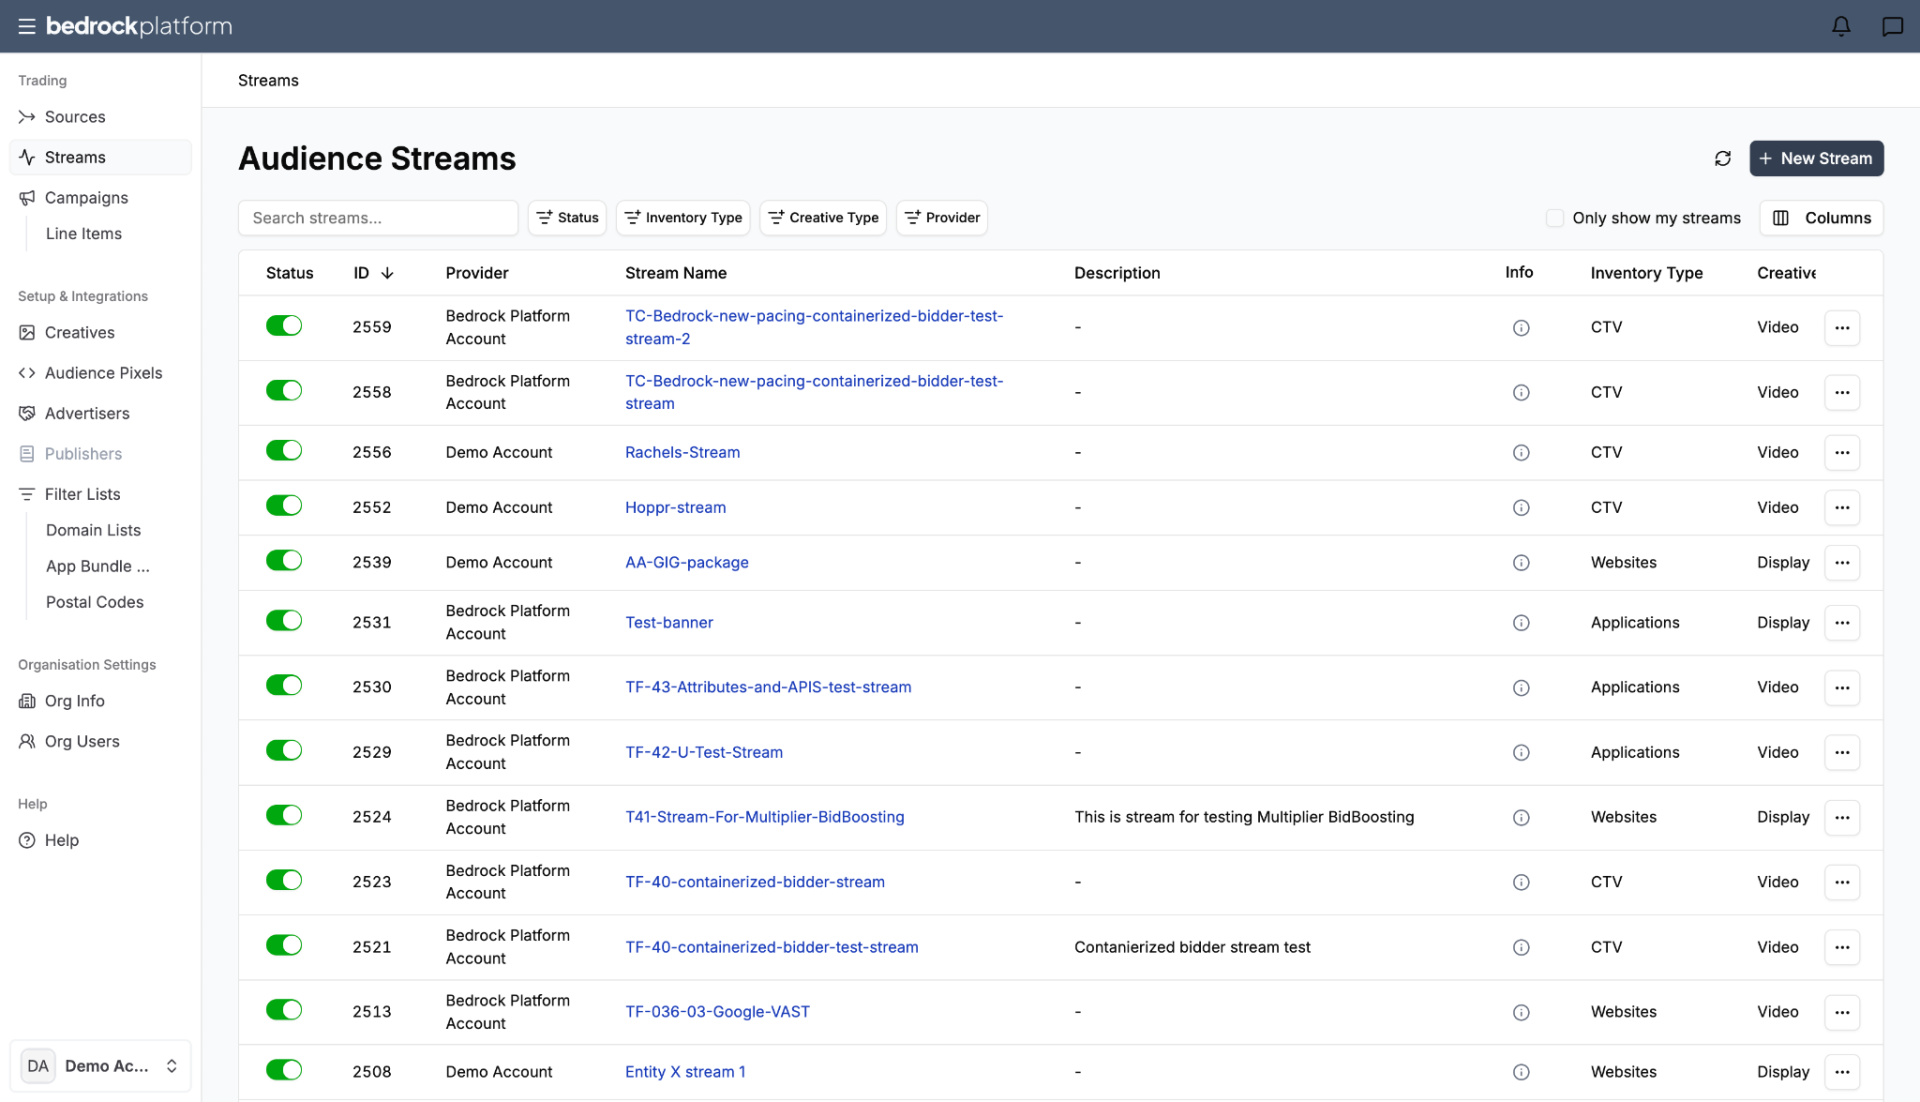Open Entity X stream 1 link
Viewport: 1920px width, 1102px height.
point(685,1072)
